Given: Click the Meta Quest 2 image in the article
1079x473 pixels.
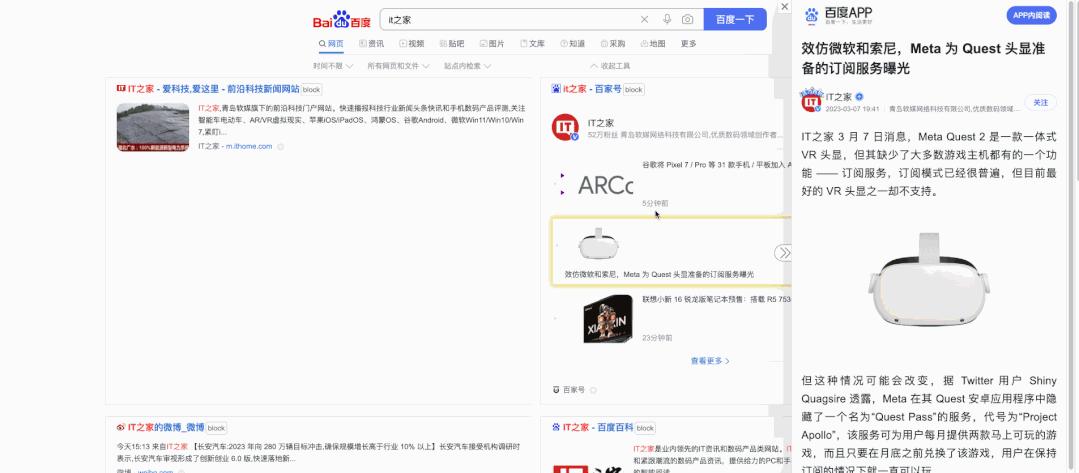Looking at the screenshot, I should point(930,281).
